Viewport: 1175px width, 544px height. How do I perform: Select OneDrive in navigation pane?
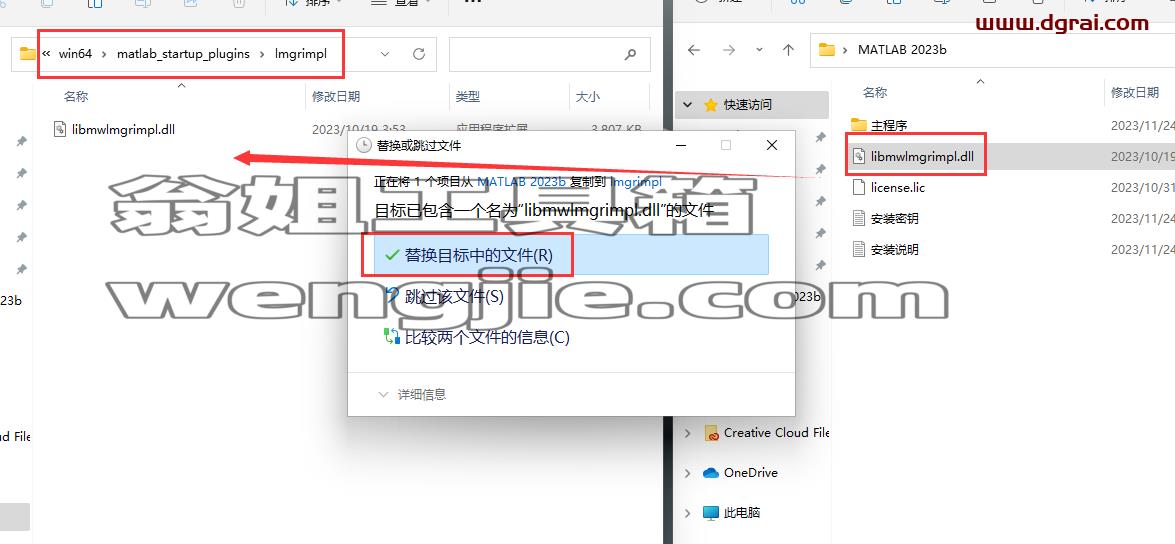click(x=750, y=473)
